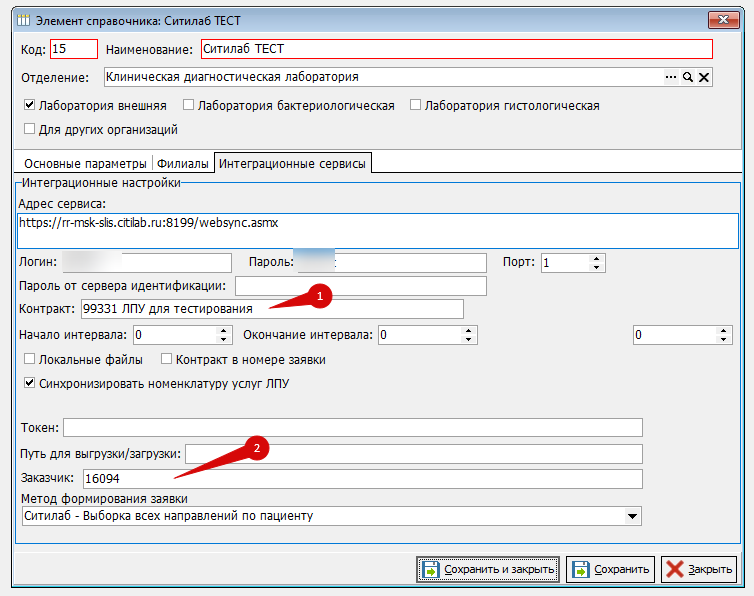Click the magnifier search icon in Отделение field

688,77
